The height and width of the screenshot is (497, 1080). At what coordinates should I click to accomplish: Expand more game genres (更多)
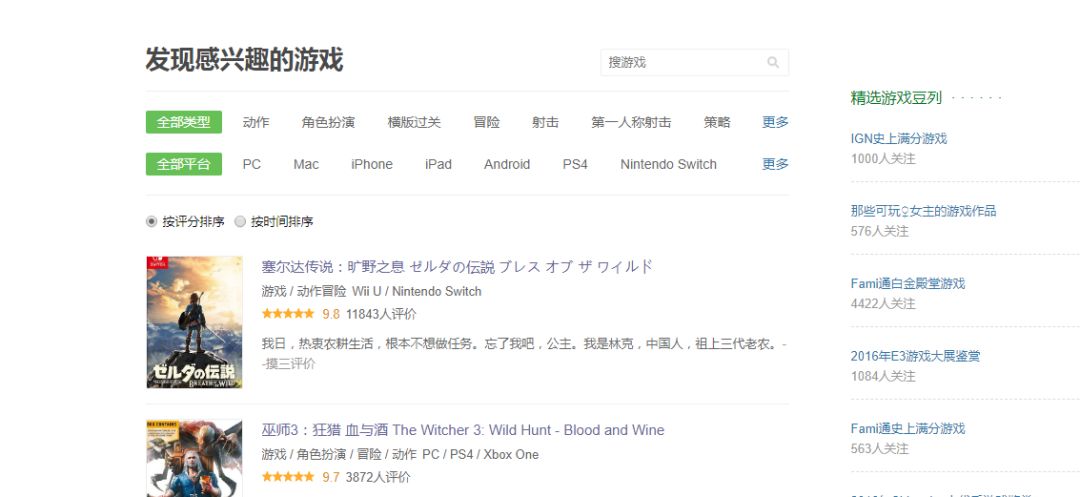tap(775, 122)
